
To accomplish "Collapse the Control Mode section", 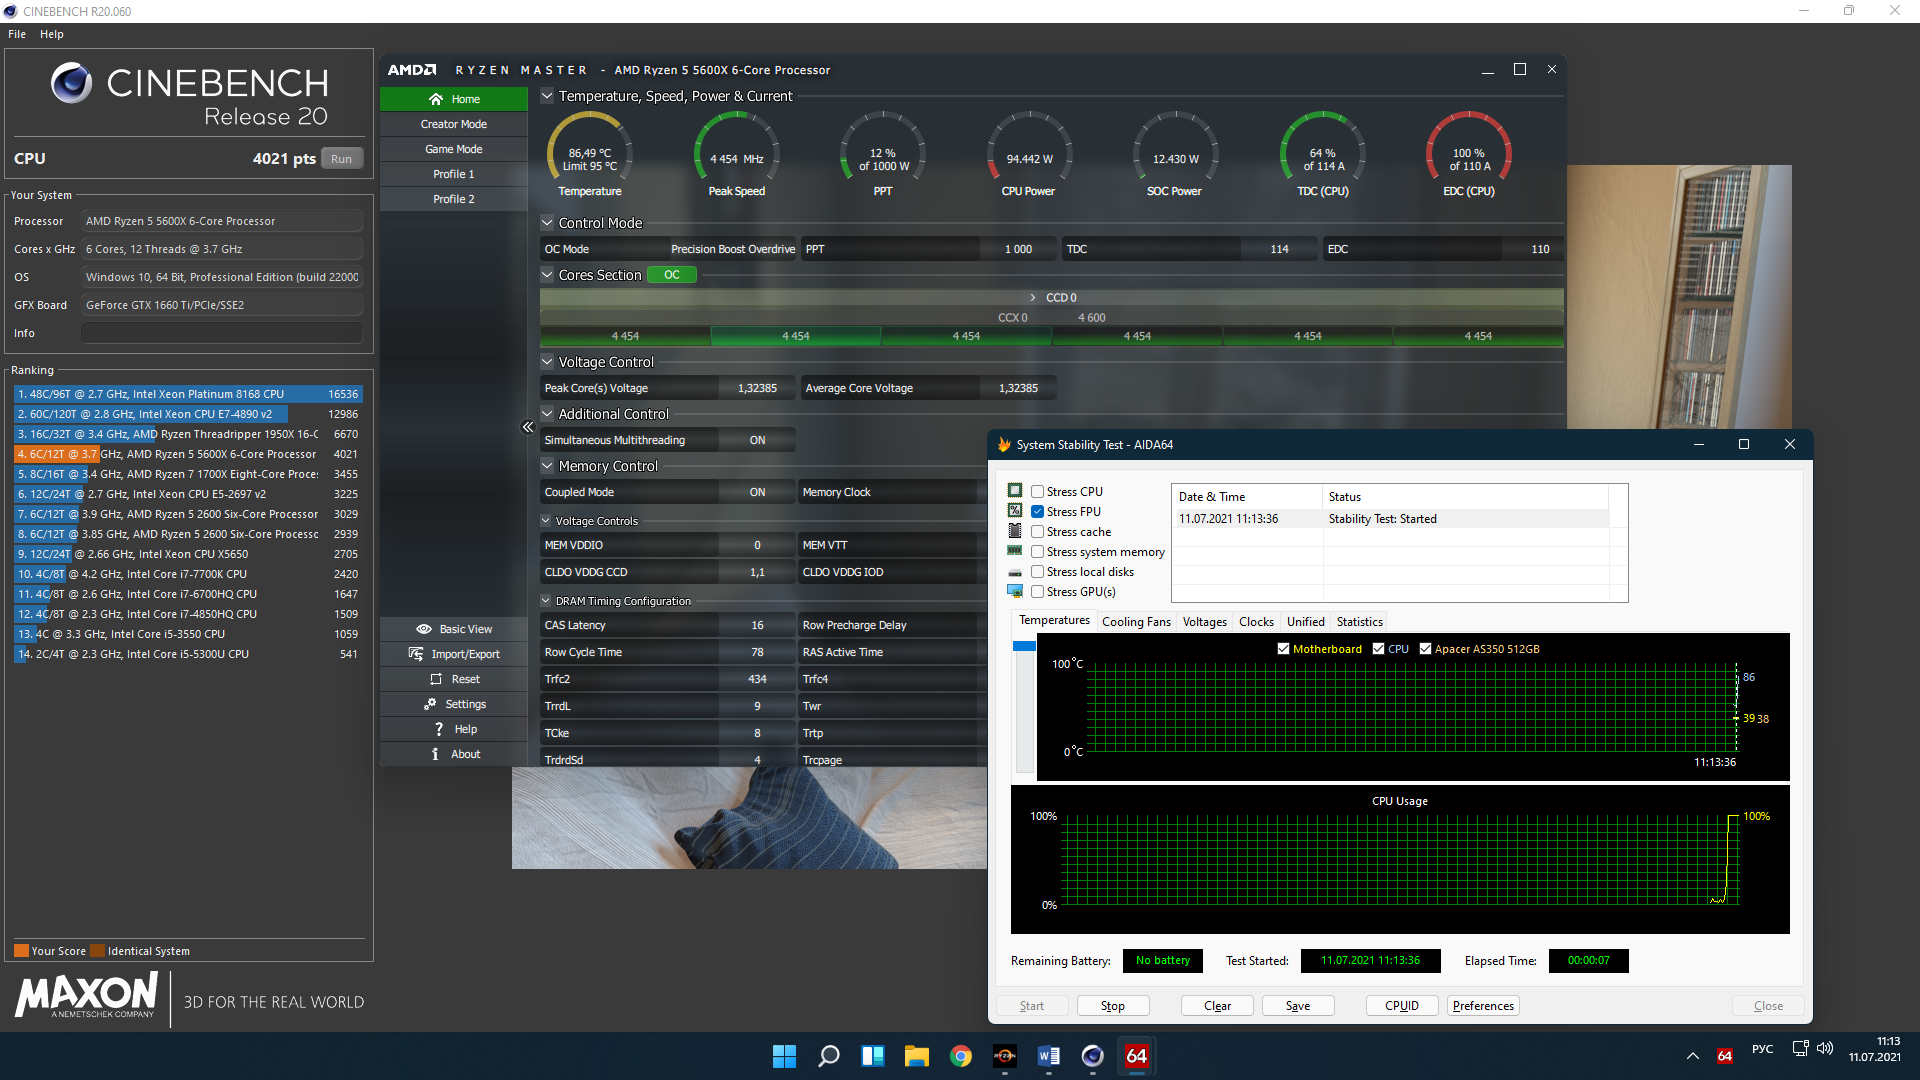I will [547, 223].
